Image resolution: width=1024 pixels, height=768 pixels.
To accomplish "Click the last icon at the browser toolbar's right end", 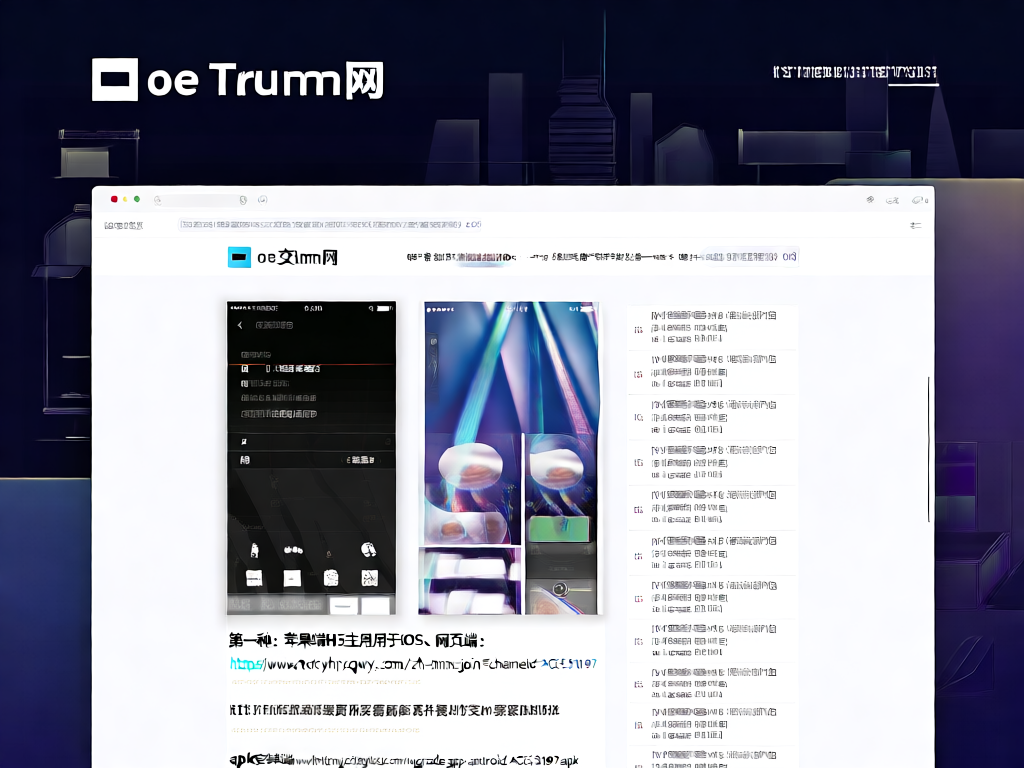I will [x=916, y=200].
